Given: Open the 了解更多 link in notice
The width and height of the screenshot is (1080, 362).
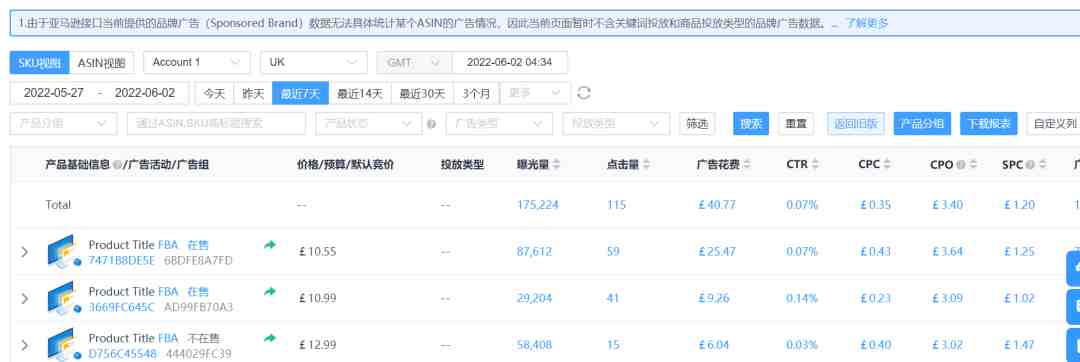Looking at the screenshot, I should [x=867, y=23].
